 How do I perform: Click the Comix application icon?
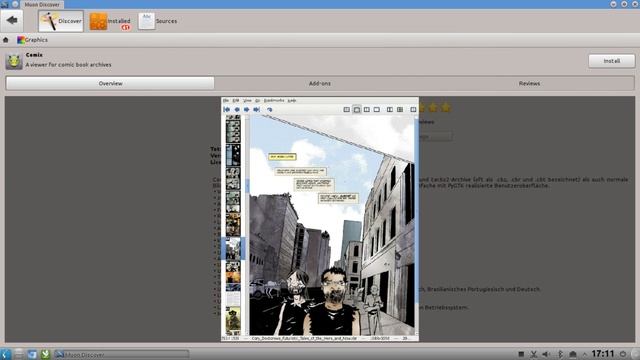14,61
